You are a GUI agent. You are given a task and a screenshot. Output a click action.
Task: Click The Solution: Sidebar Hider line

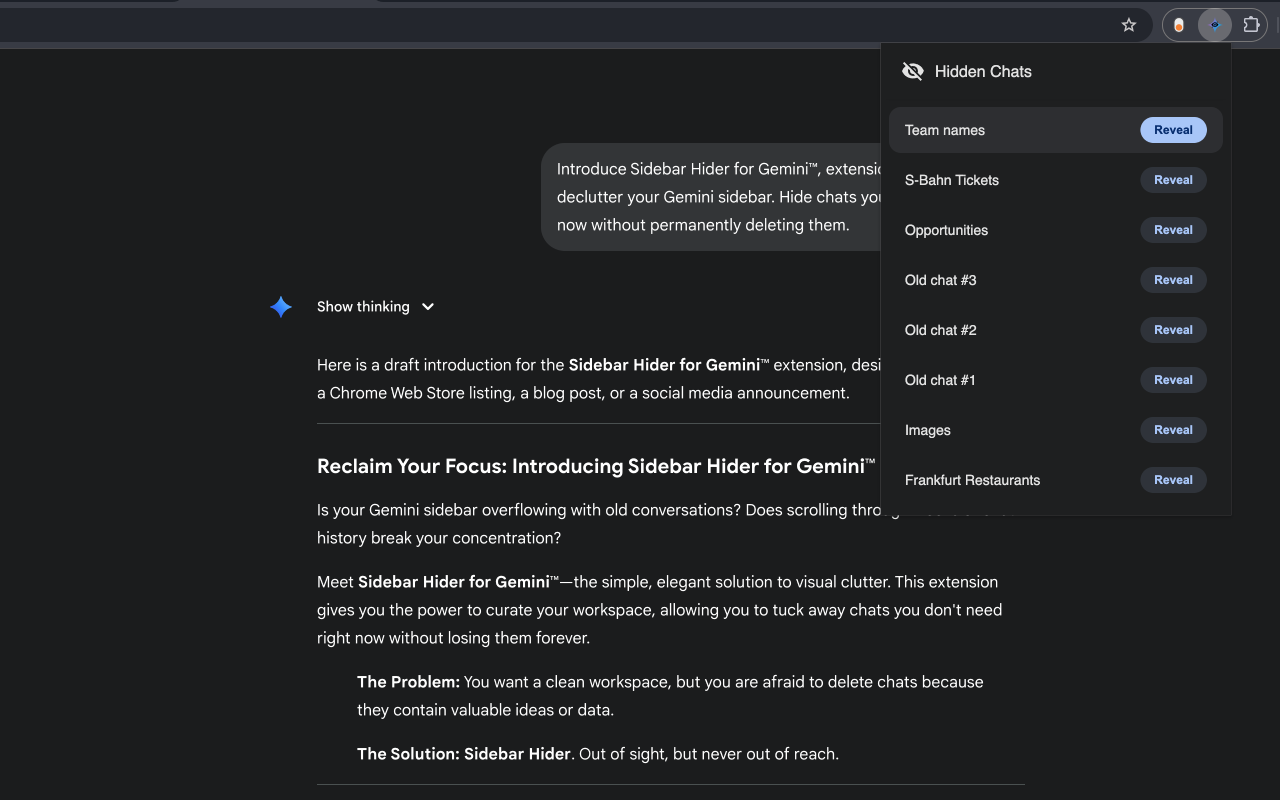598,754
